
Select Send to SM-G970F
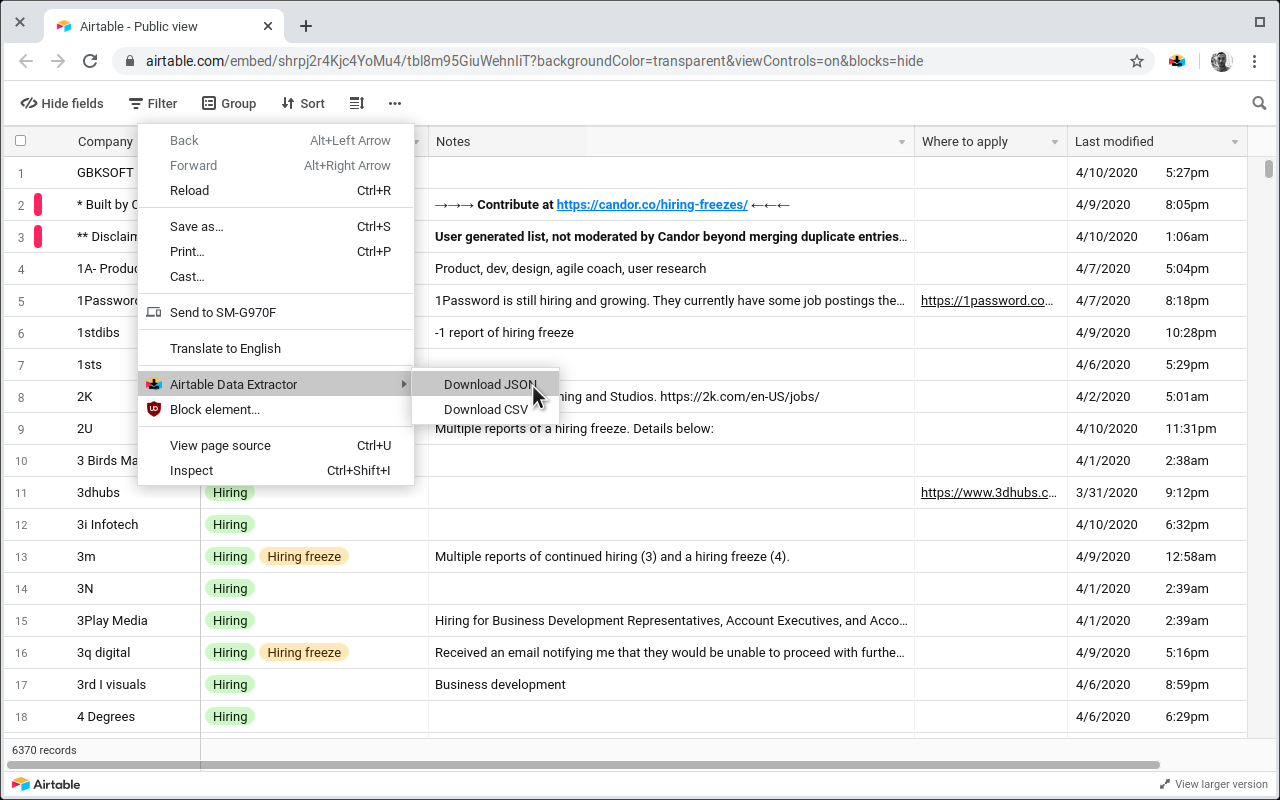click(x=276, y=312)
